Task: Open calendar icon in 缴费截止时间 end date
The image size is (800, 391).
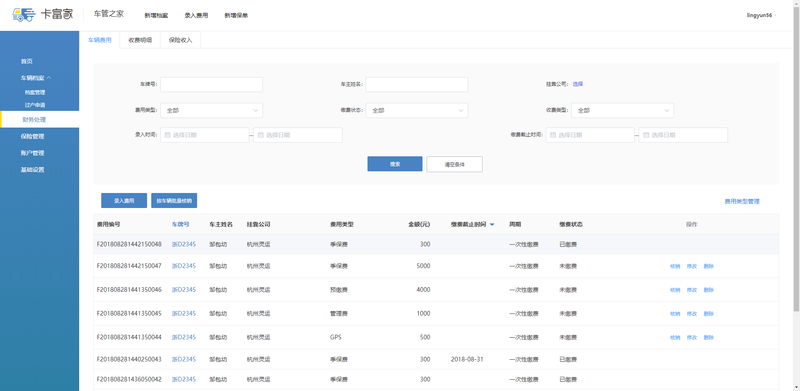Action: click(646, 135)
